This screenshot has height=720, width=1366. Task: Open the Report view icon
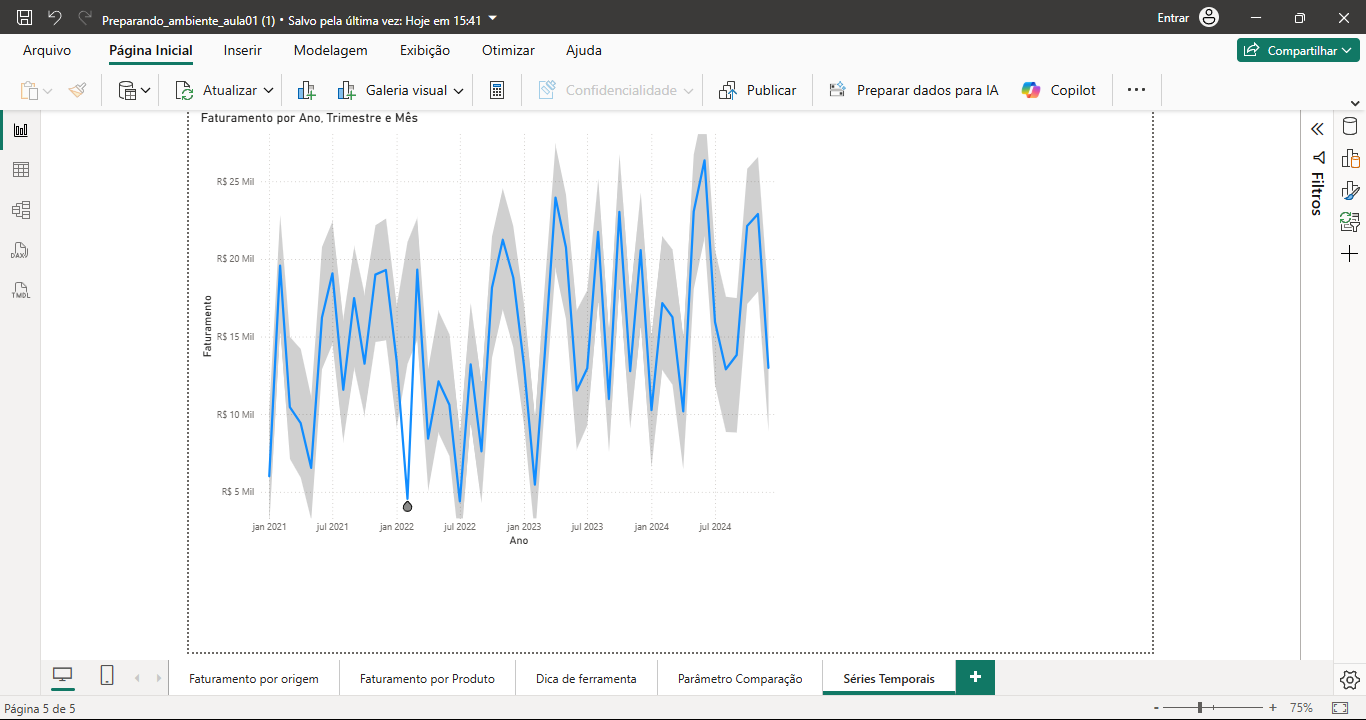pos(20,130)
